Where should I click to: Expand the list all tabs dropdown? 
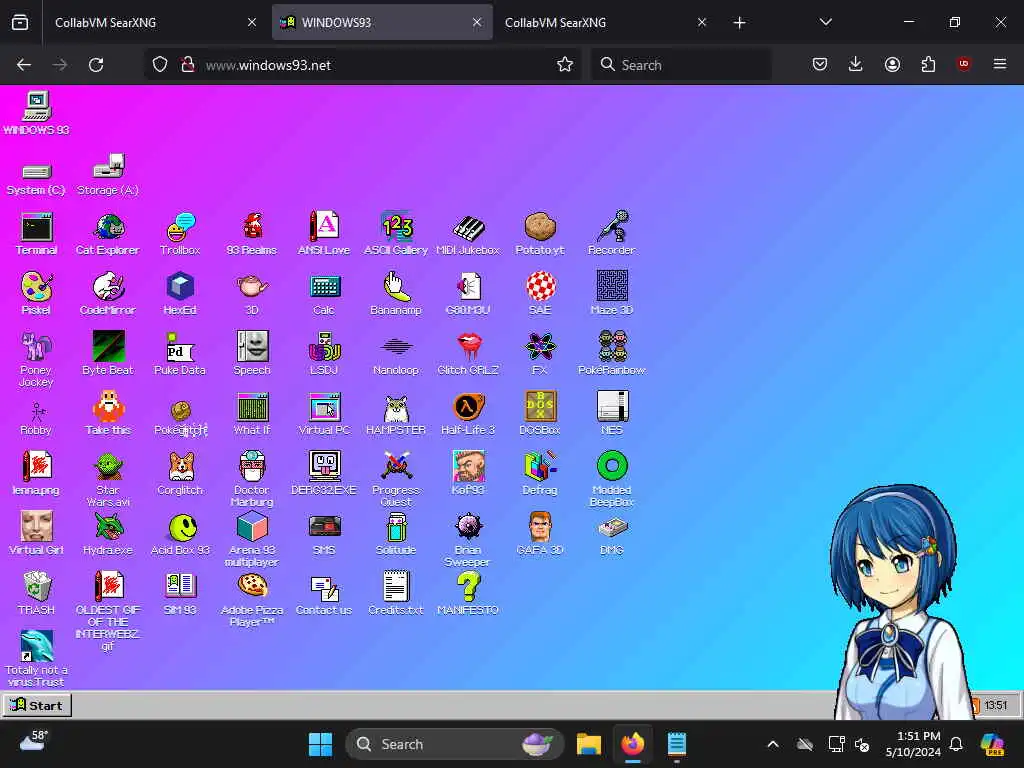pyautogui.click(x=825, y=22)
